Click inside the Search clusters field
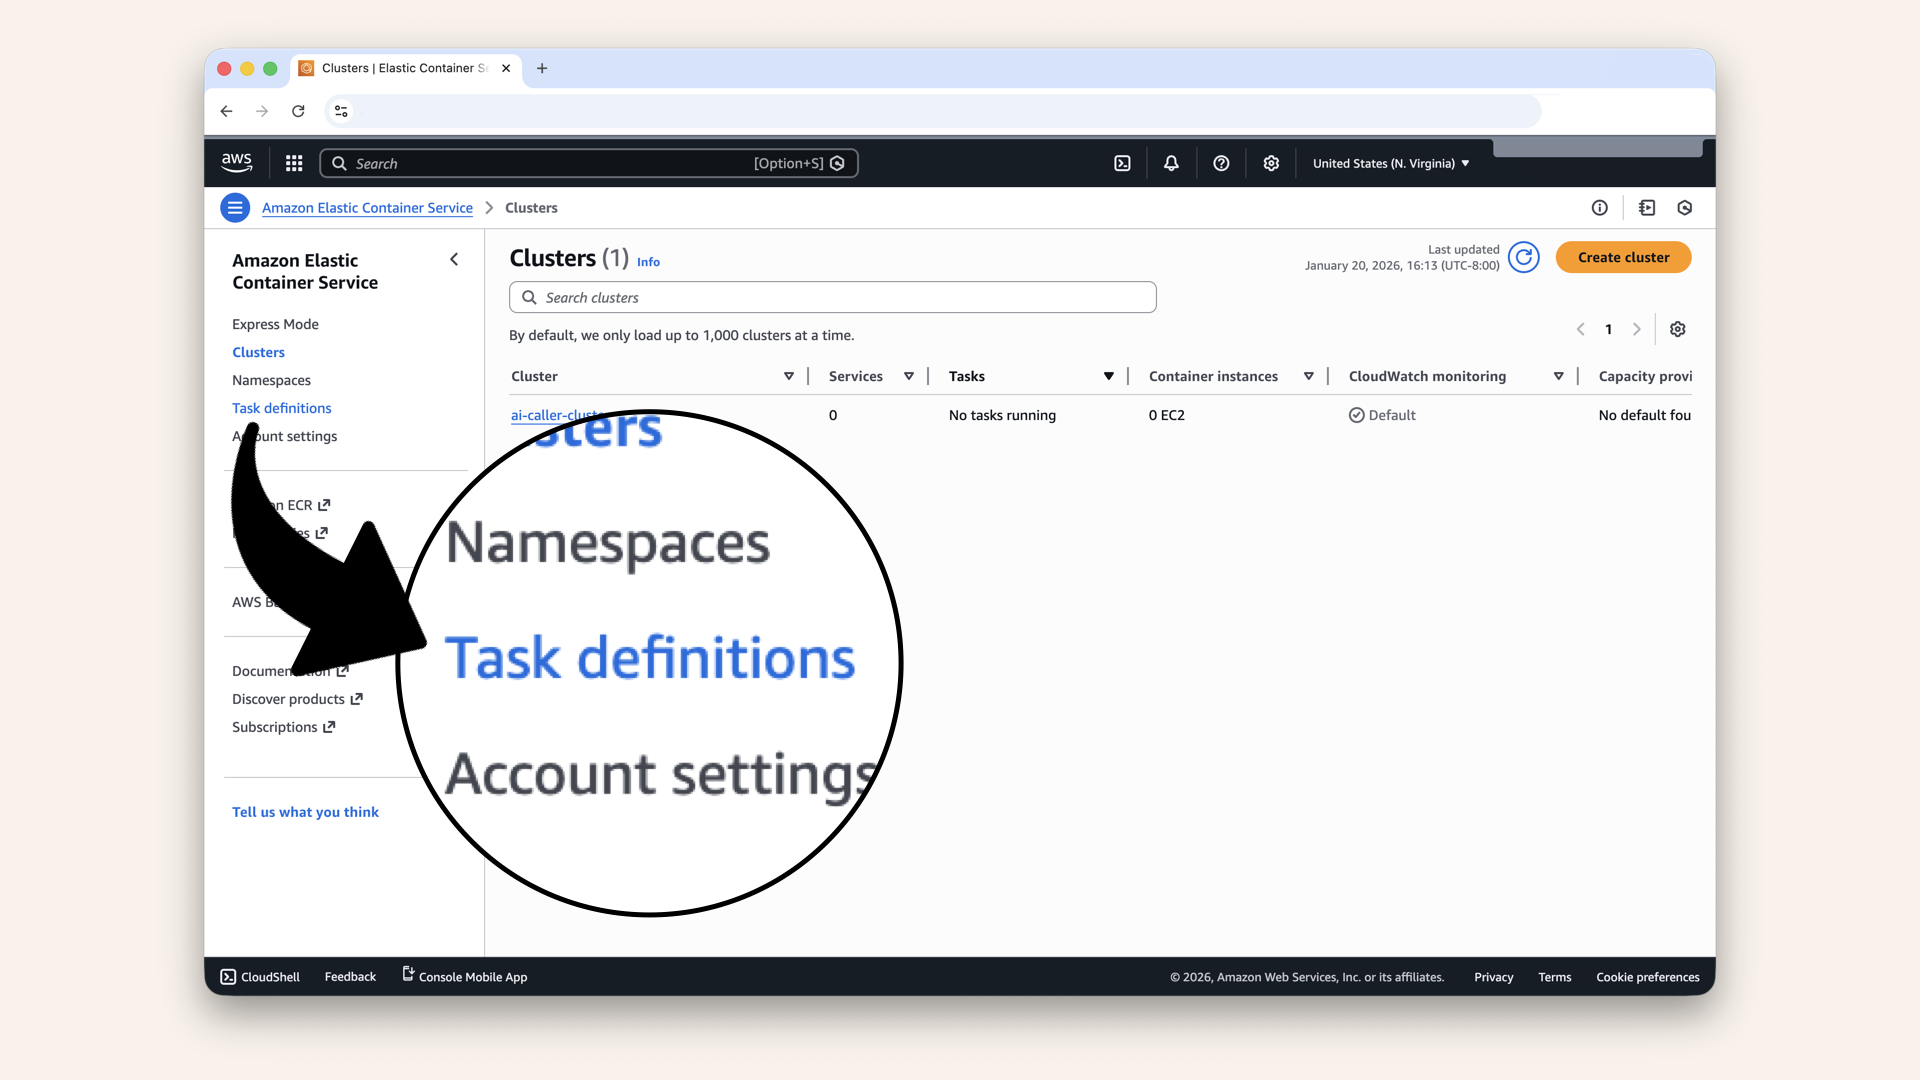Image resolution: width=1920 pixels, height=1080 pixels. coord(832,297)
